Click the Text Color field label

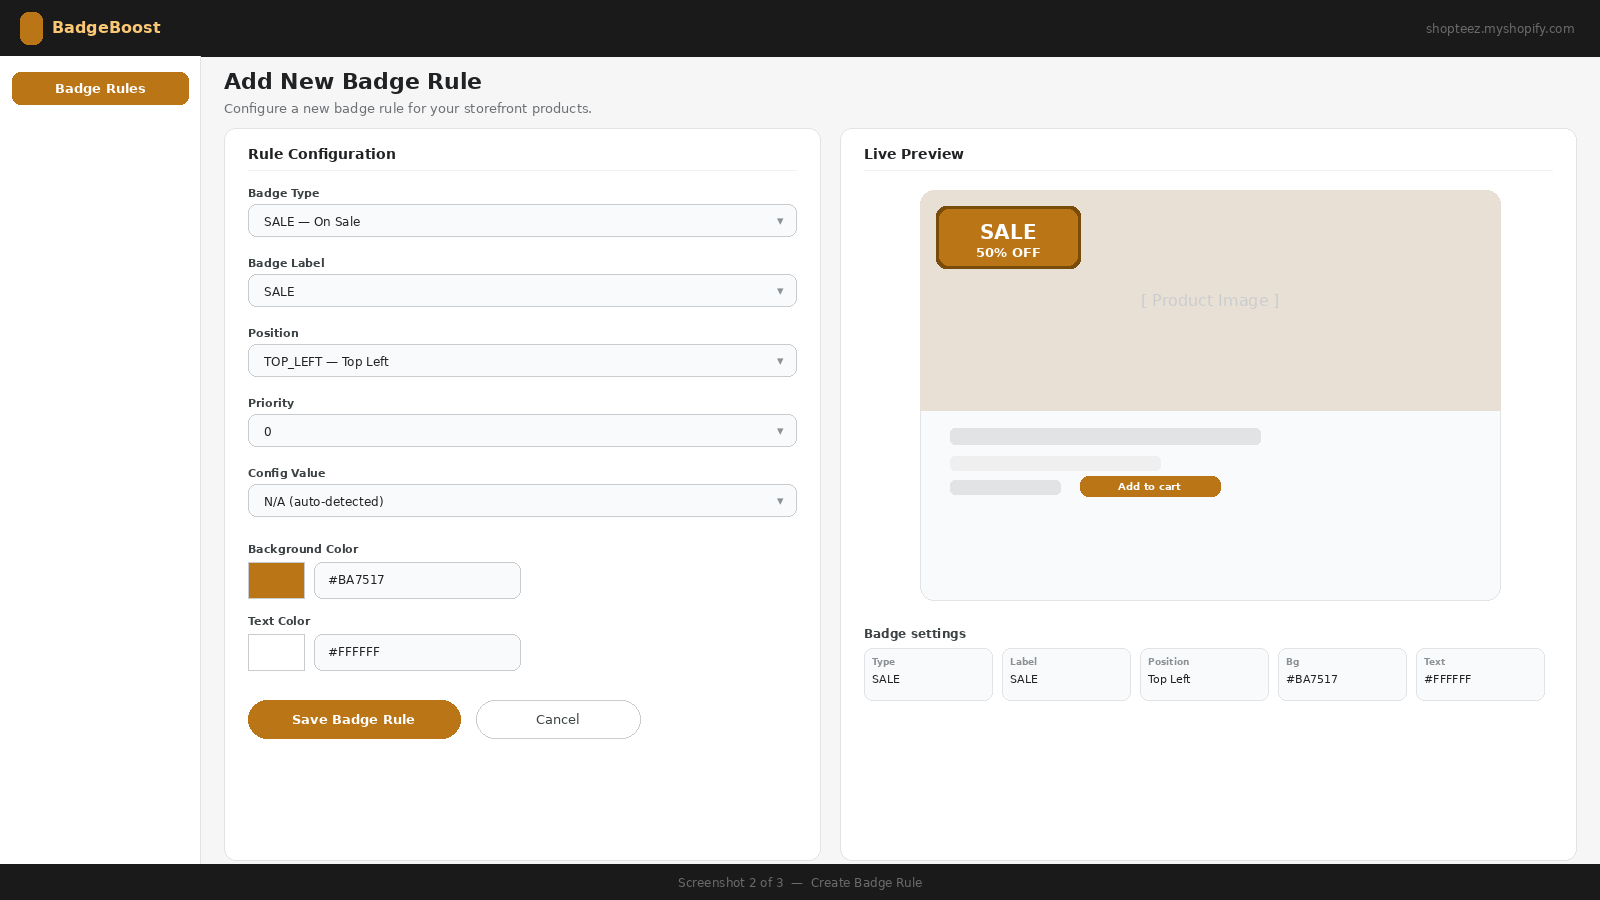pos(279,621)
